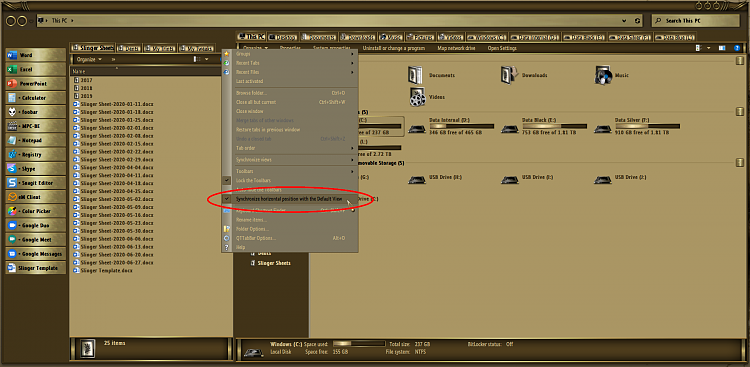Start foobar from the launcher
Viewport: 750px width, 367px height.
(36, 112)
